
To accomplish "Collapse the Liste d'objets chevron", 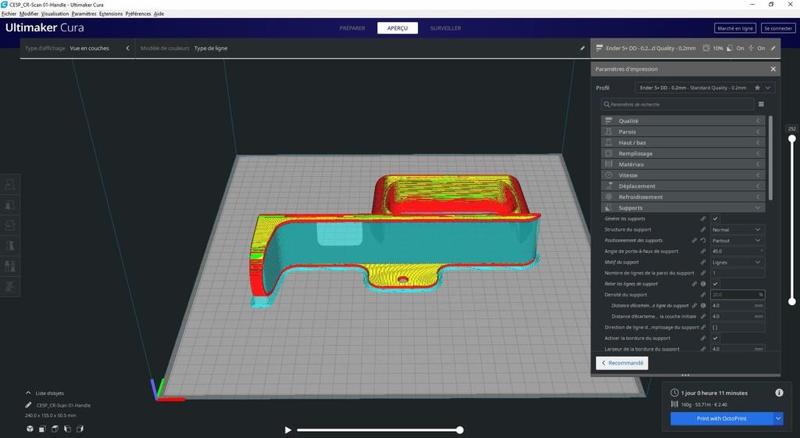I will (x=28, y=393).
